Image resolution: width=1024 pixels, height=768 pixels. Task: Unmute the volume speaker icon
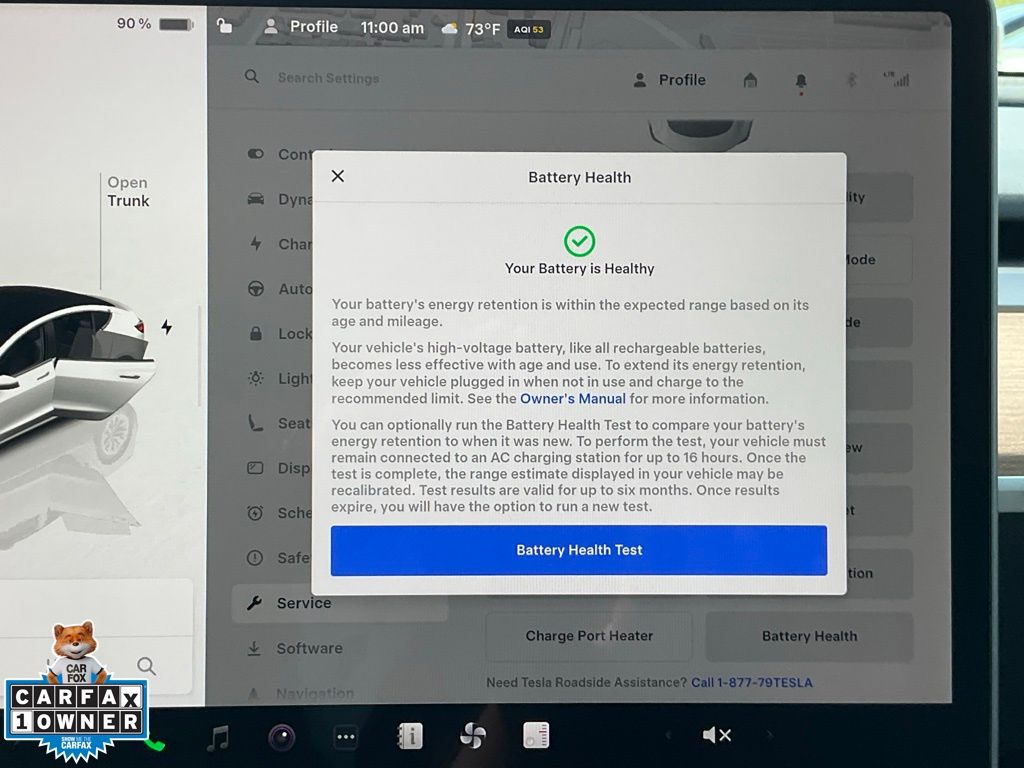[716, 736]
